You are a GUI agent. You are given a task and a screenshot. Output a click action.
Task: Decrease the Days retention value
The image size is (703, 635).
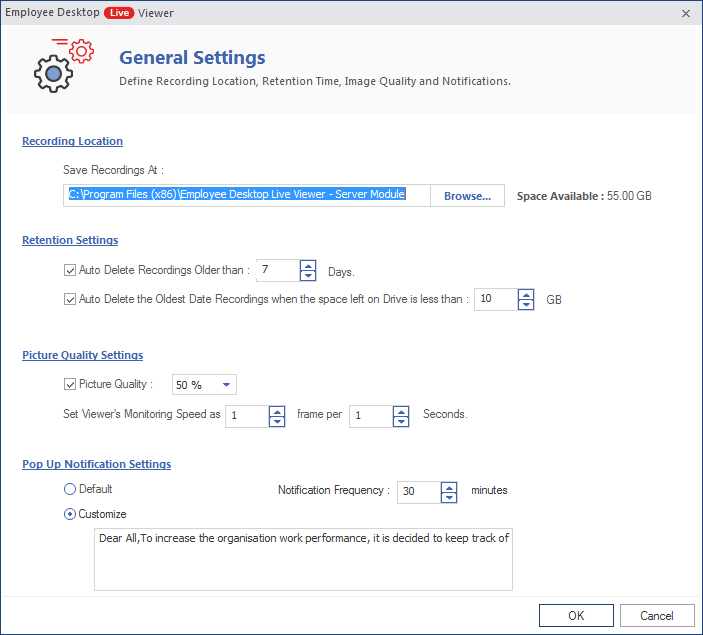tap(308, 275)
